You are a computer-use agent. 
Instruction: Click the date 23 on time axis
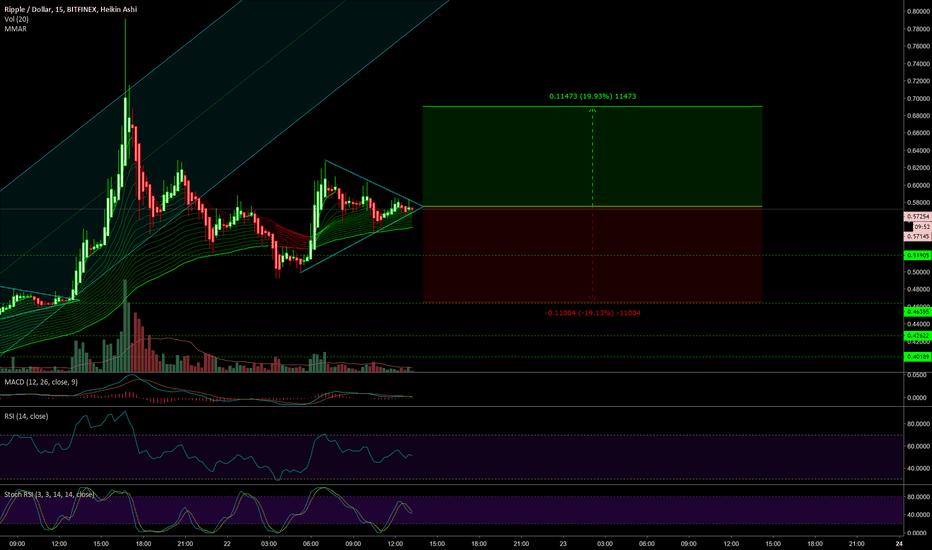click(563, 543)
